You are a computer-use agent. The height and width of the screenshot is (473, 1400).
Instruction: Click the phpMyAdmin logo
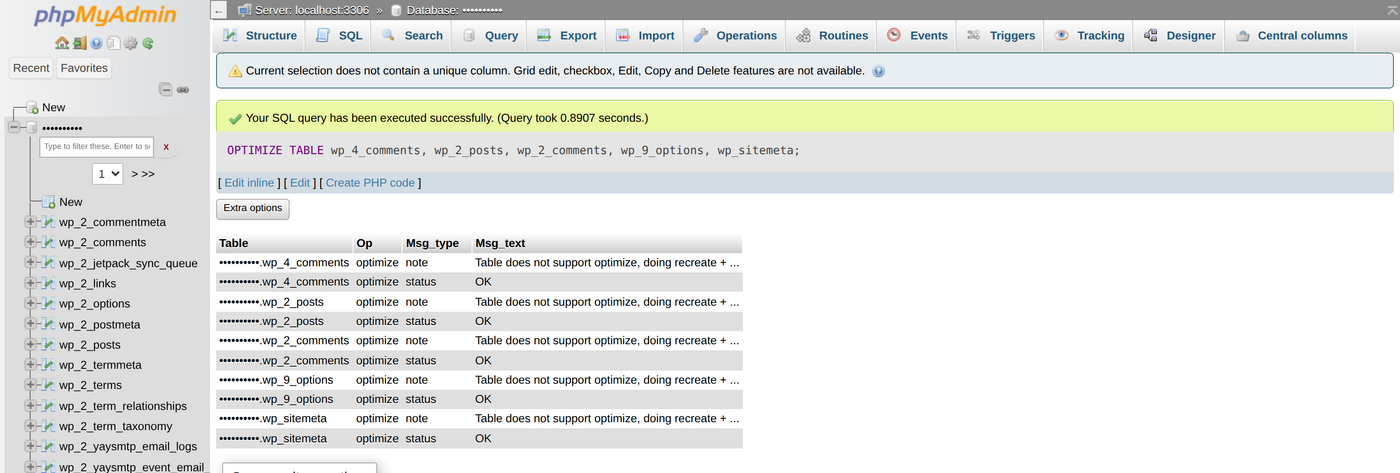[x=105, y=16]
